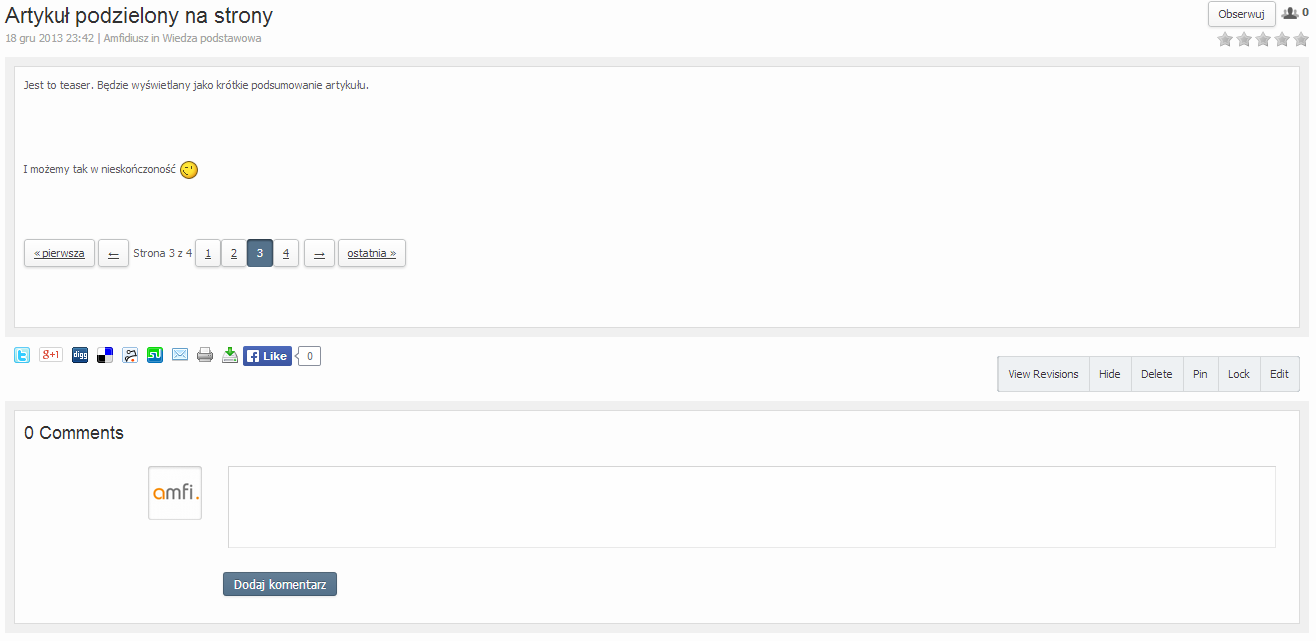The height and width of the screenshot is (641, 1316).
Task: Bookmark the article on Delicious
Action: click(105, 355)
